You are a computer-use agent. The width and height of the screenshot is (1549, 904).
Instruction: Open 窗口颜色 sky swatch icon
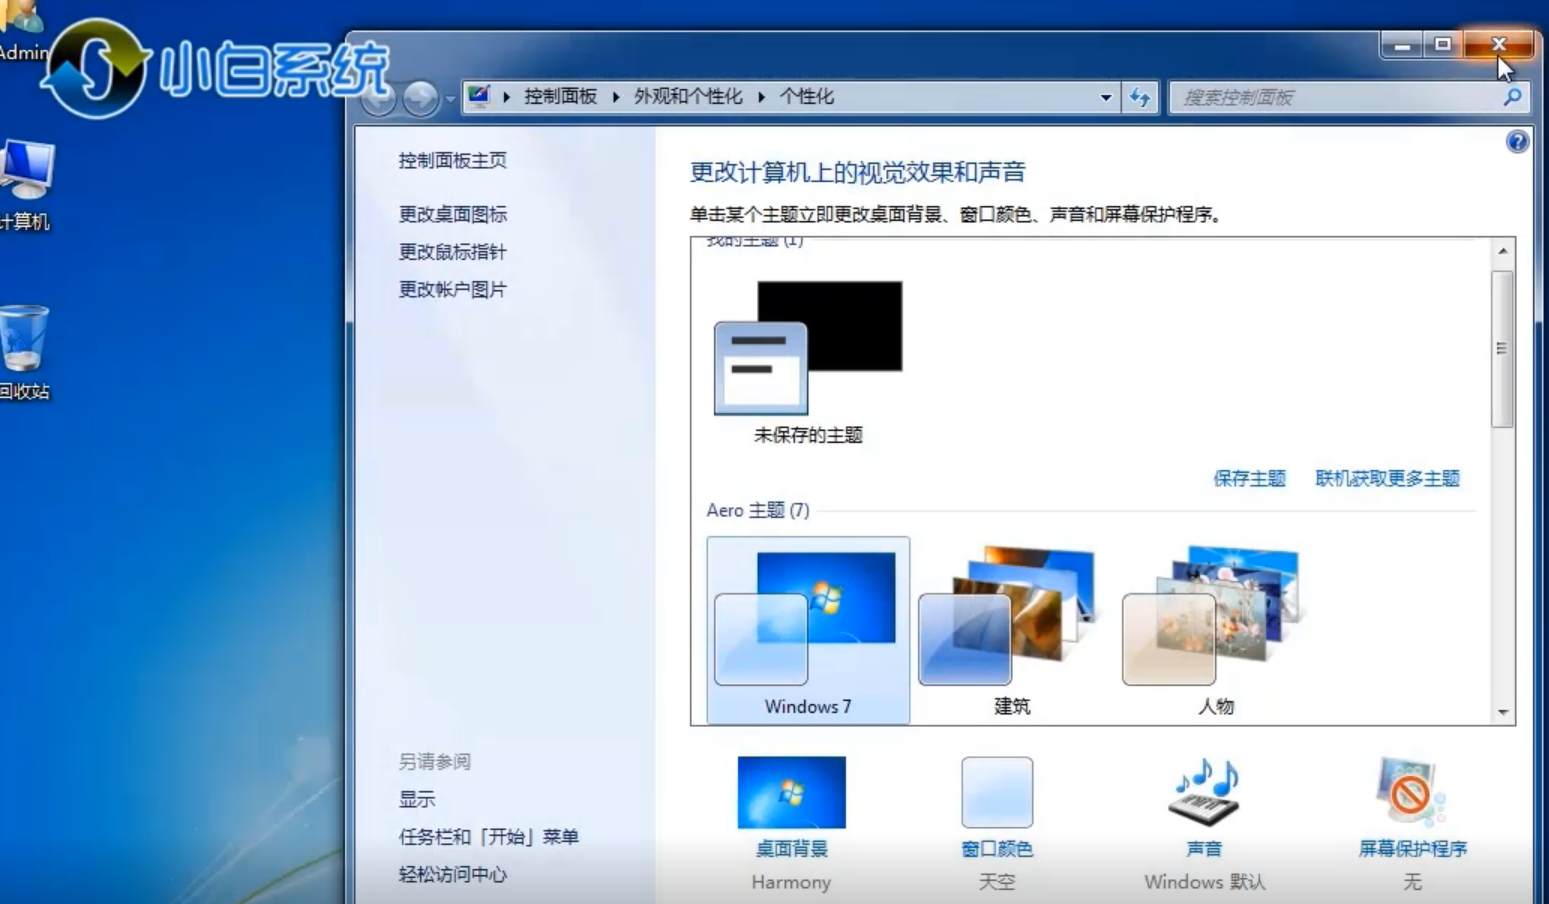click(x=997, y=792)
